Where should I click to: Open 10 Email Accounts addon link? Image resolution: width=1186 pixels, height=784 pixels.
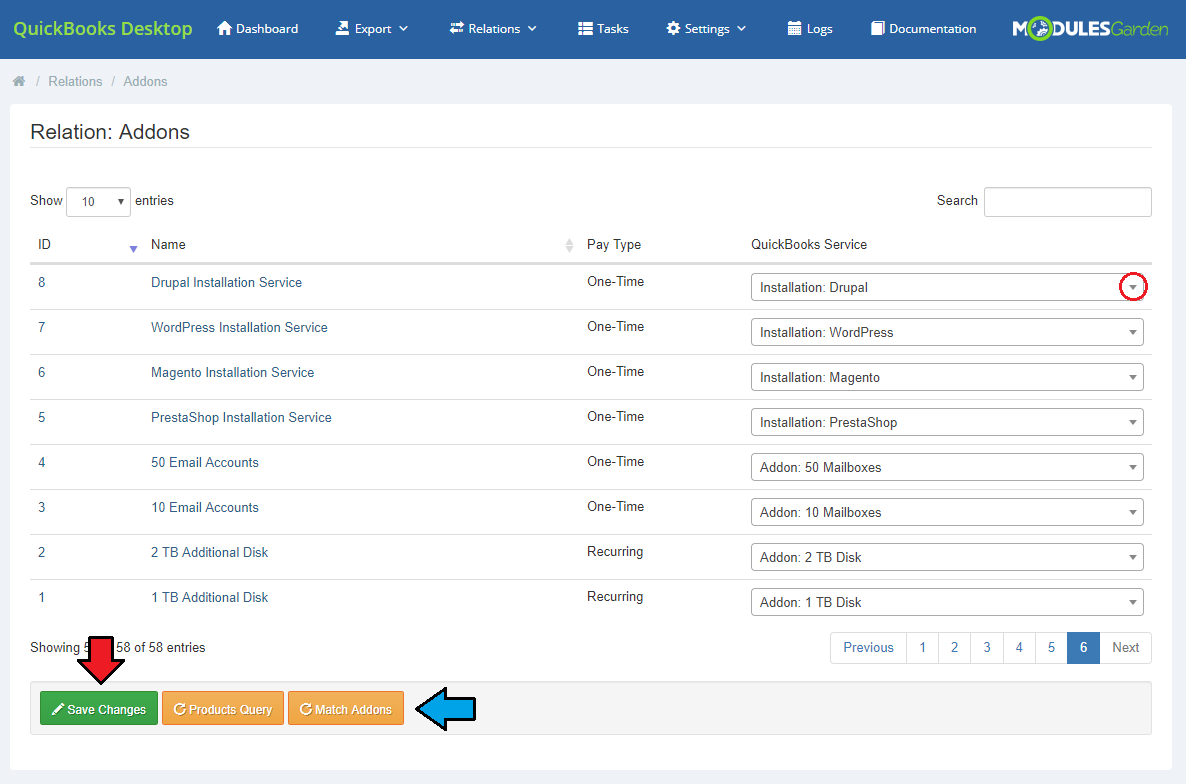(205, 507)
